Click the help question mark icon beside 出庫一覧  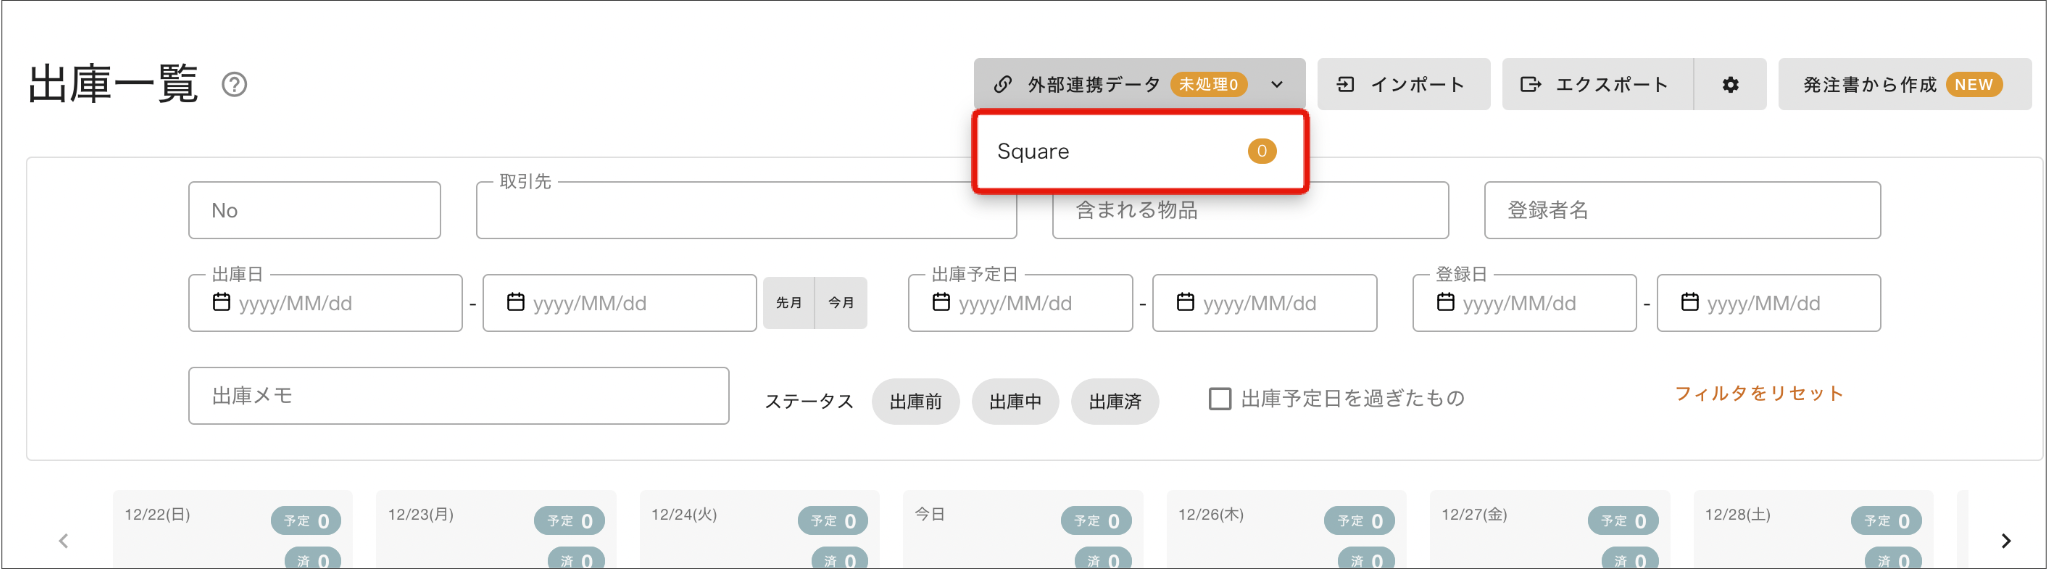point(234,85)
